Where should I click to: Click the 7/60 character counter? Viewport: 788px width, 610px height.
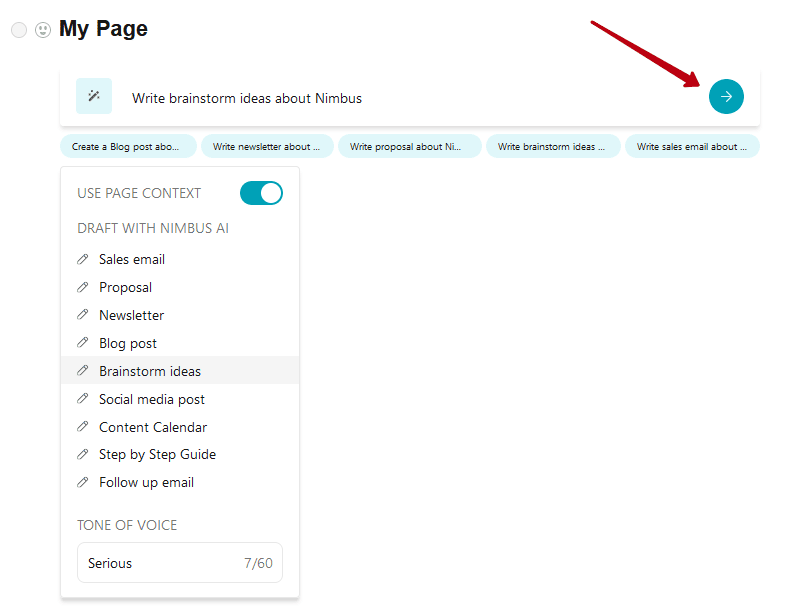point(258,563)
